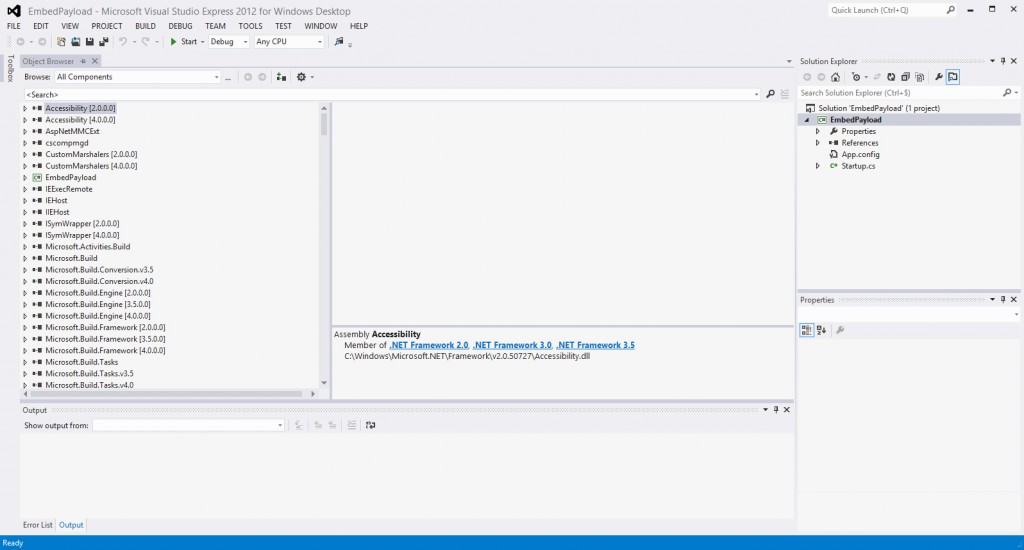This screenshot has height=550, width=1024.
Task: Toggle Alphabetical sort in Properties panel
Action: pos(822,330)
